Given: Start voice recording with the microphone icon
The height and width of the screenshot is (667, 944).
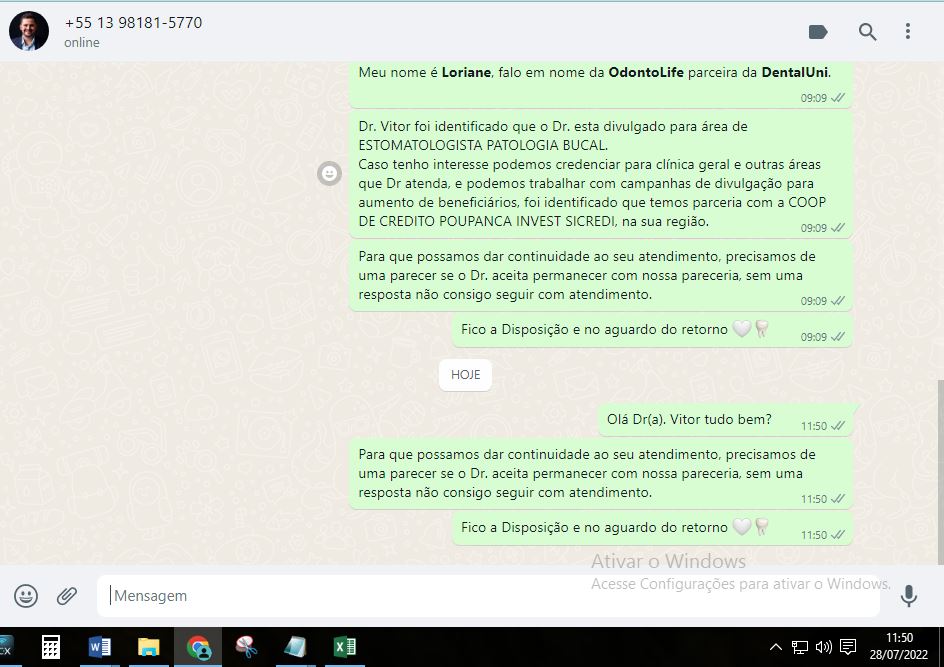Looking at the screenshot, I should tap(908, 595).
